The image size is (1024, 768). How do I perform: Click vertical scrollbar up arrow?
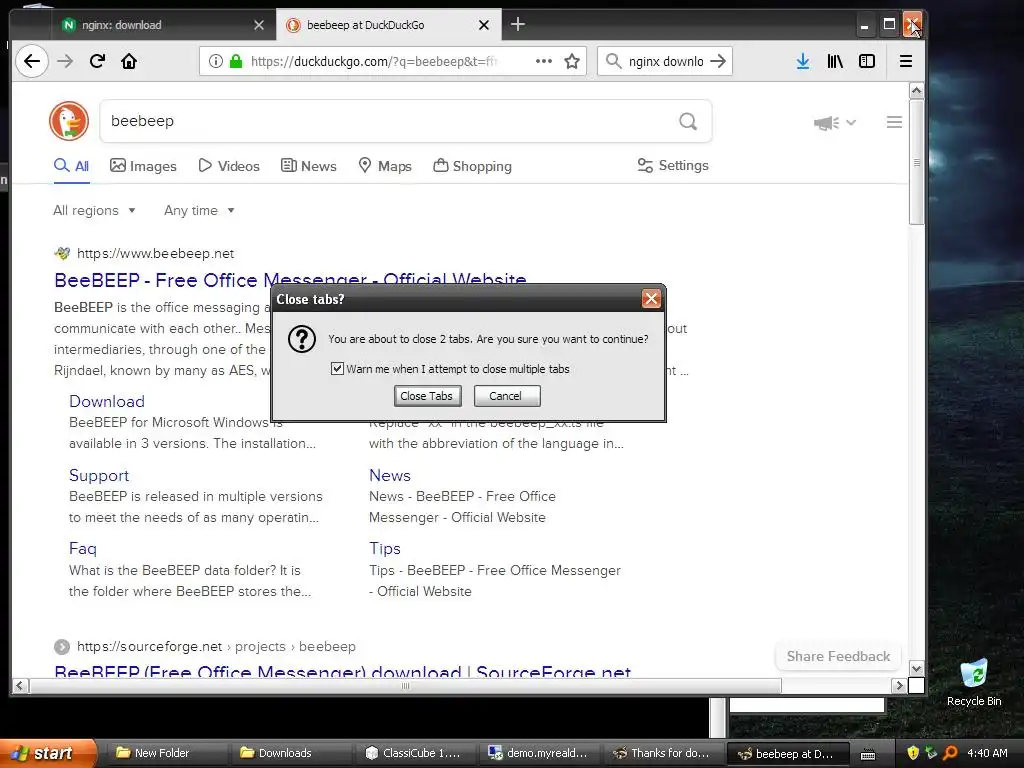[x=916, y=90]
